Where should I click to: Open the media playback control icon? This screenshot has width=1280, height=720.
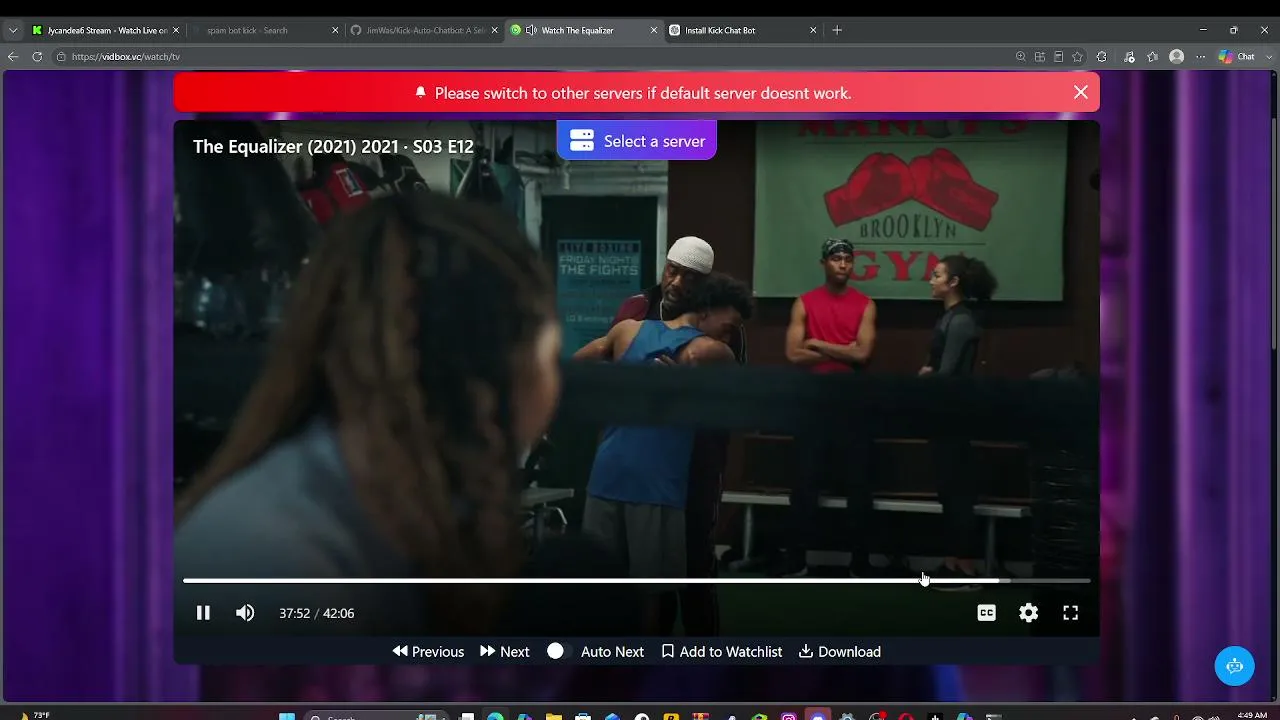pyautogui.click(x=1129, y=57)
